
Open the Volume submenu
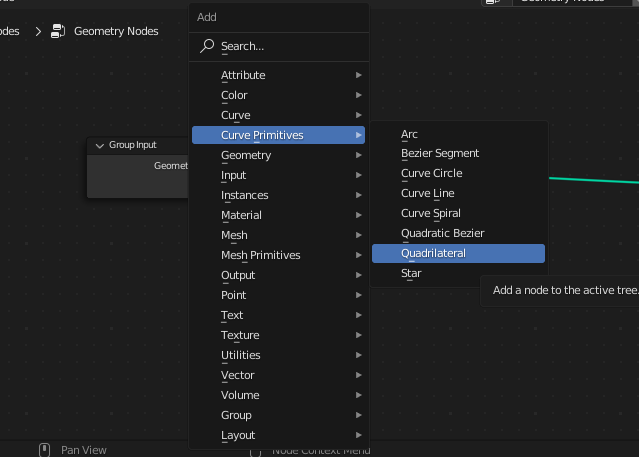pyautogui.click(x=279, y=395)
